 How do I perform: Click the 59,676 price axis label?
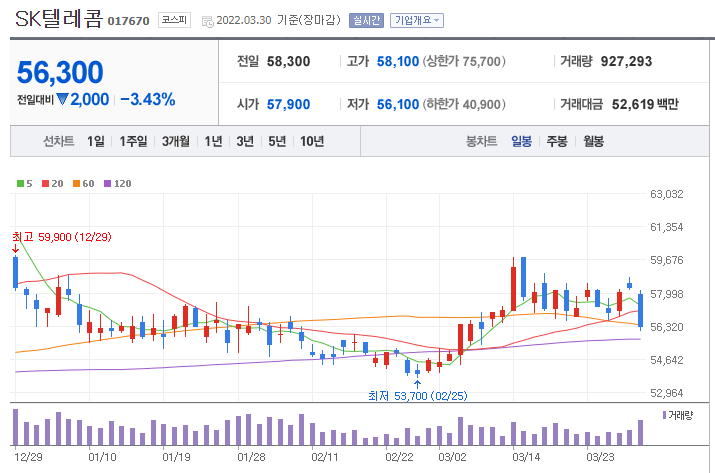point(667,260)
